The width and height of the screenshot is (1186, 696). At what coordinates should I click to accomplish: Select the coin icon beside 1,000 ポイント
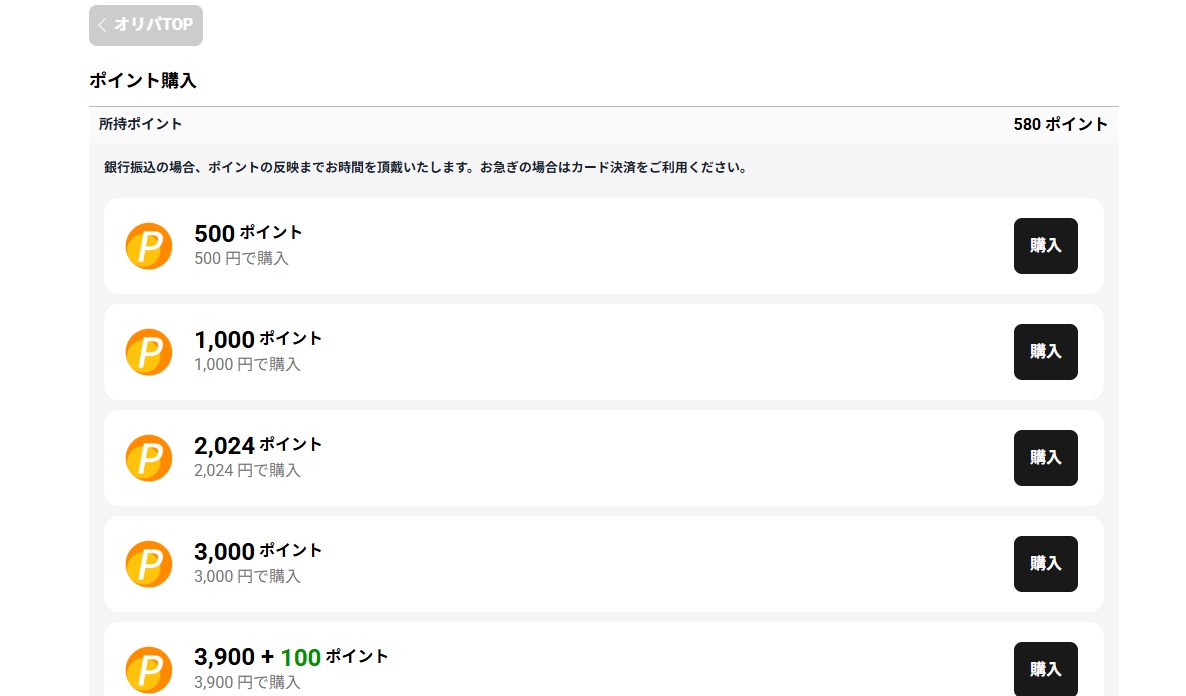tap(149, 352)
